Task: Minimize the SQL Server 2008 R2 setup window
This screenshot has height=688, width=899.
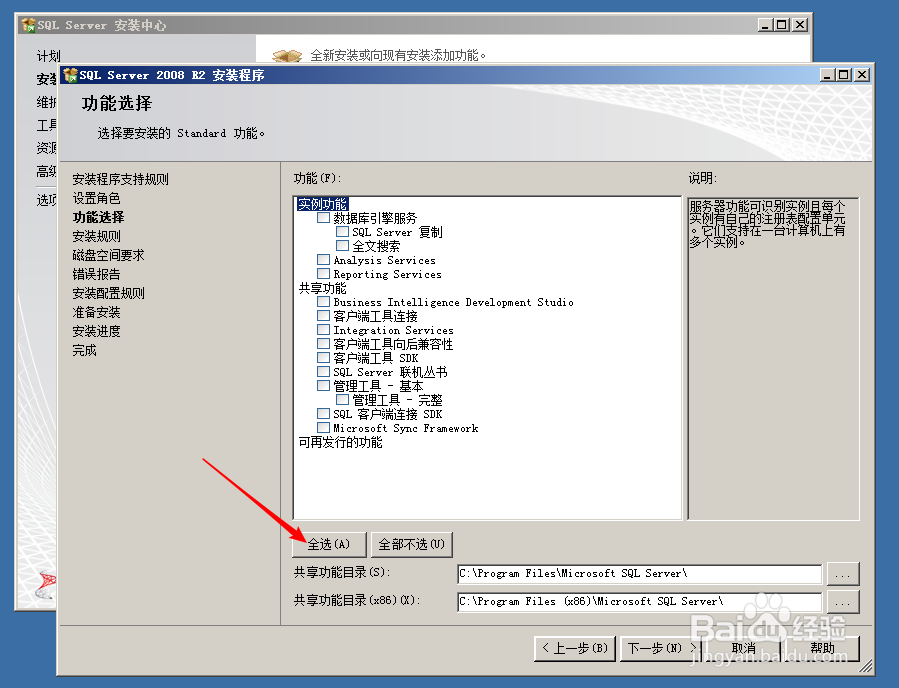Action: (x=827, y=75)
